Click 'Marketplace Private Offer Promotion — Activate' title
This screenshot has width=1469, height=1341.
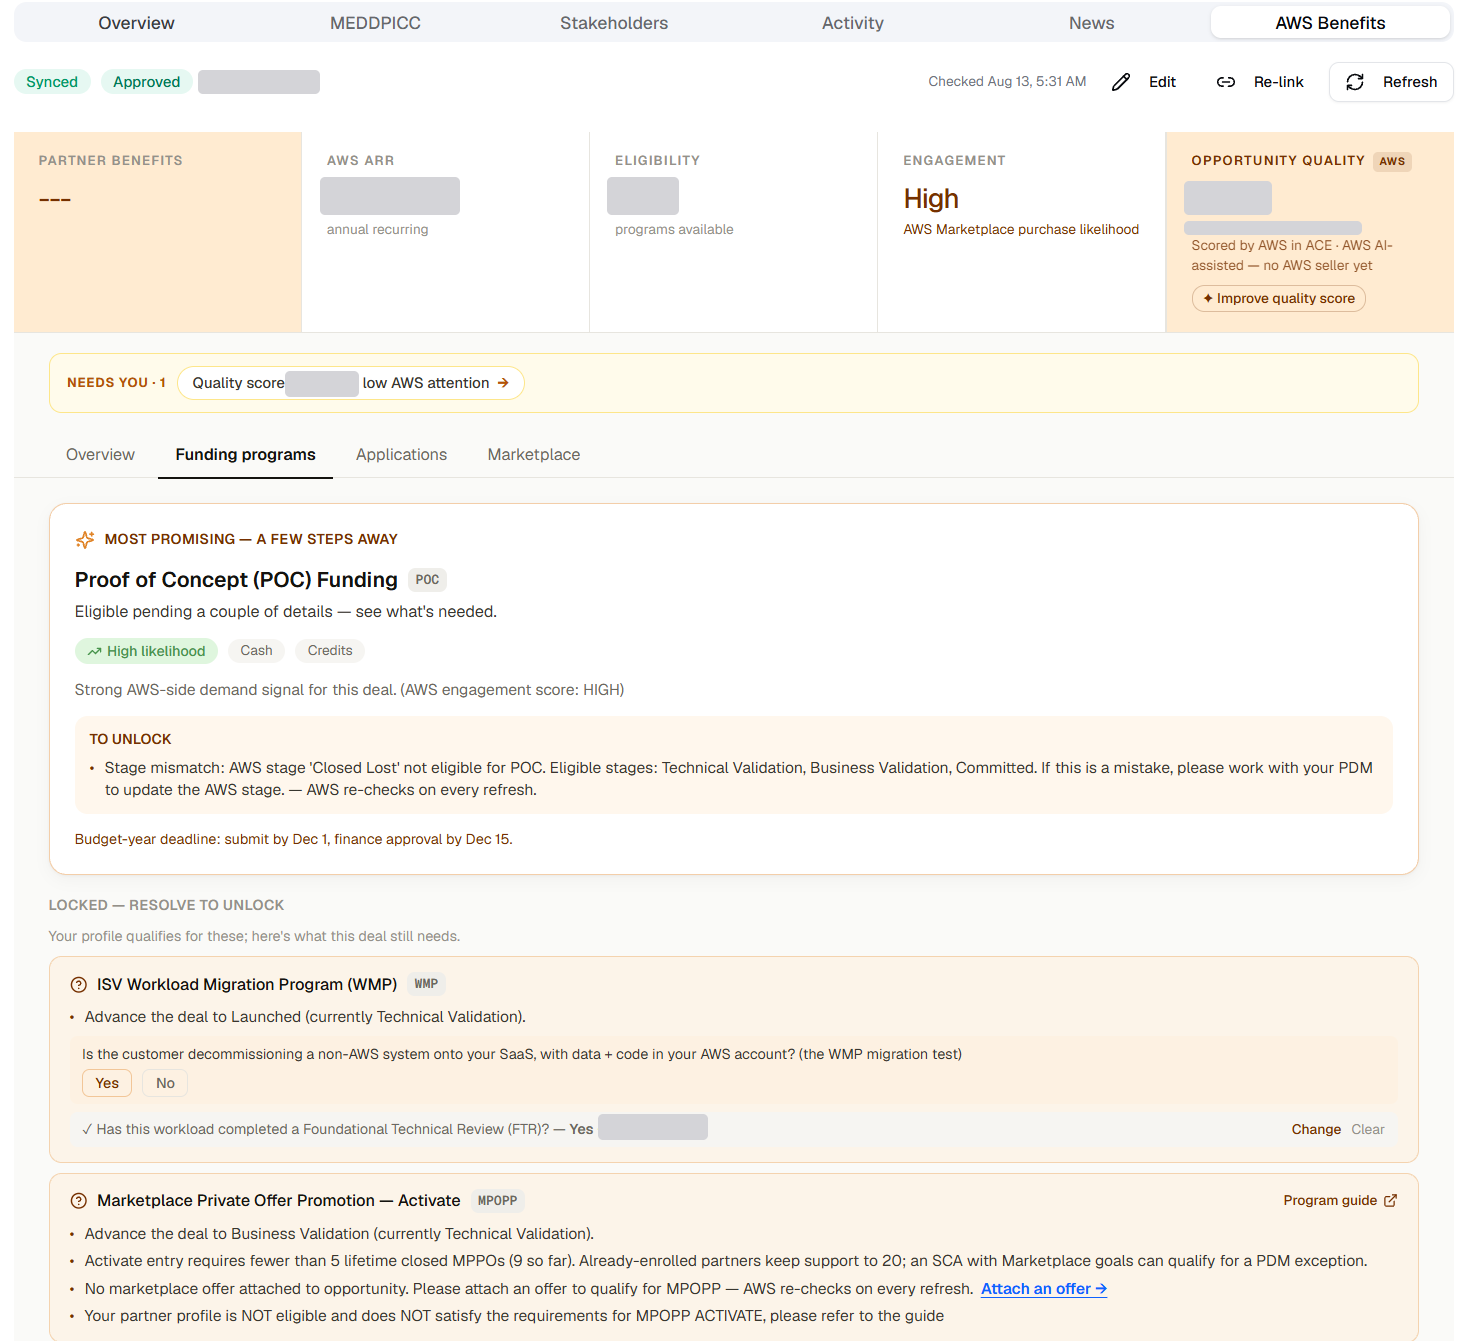[278, 1201]
